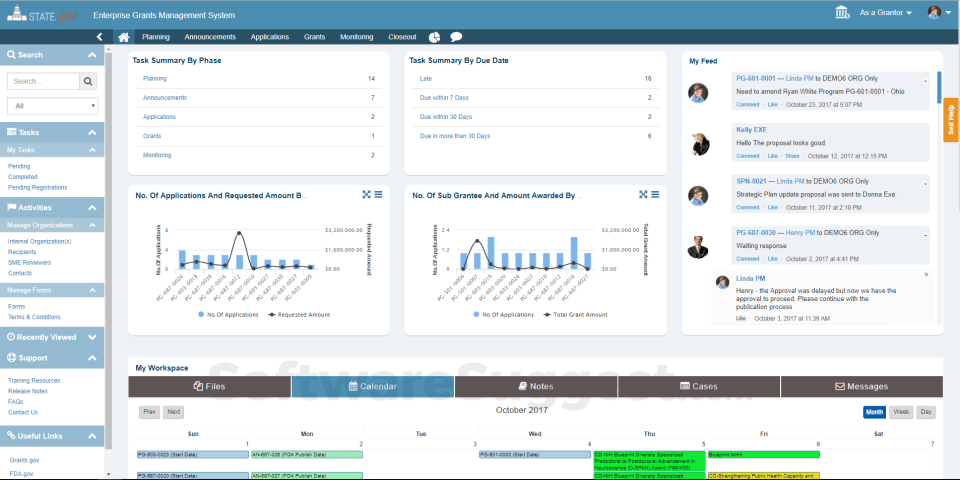Open the Monitoring menu

(x=356, y=37)
